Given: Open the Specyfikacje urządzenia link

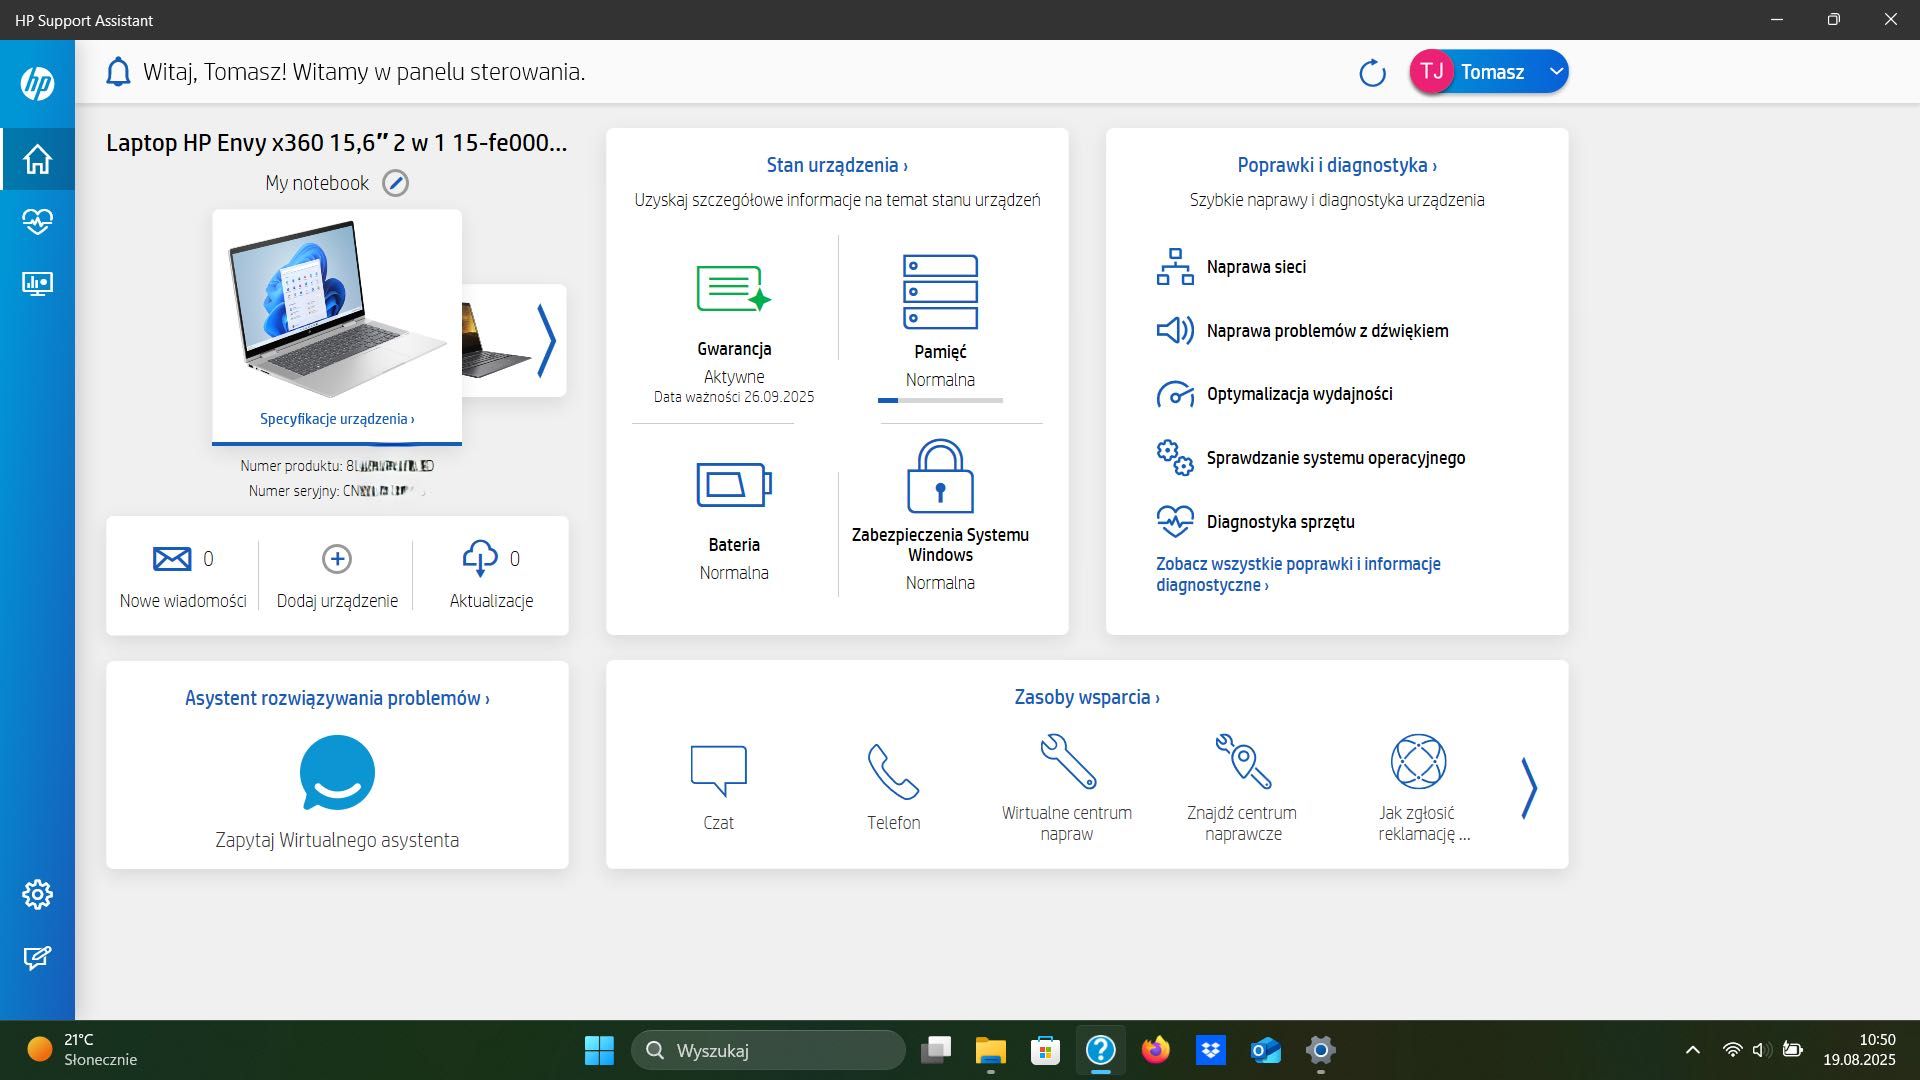Looking at the screenshot, I should point(337,419).
